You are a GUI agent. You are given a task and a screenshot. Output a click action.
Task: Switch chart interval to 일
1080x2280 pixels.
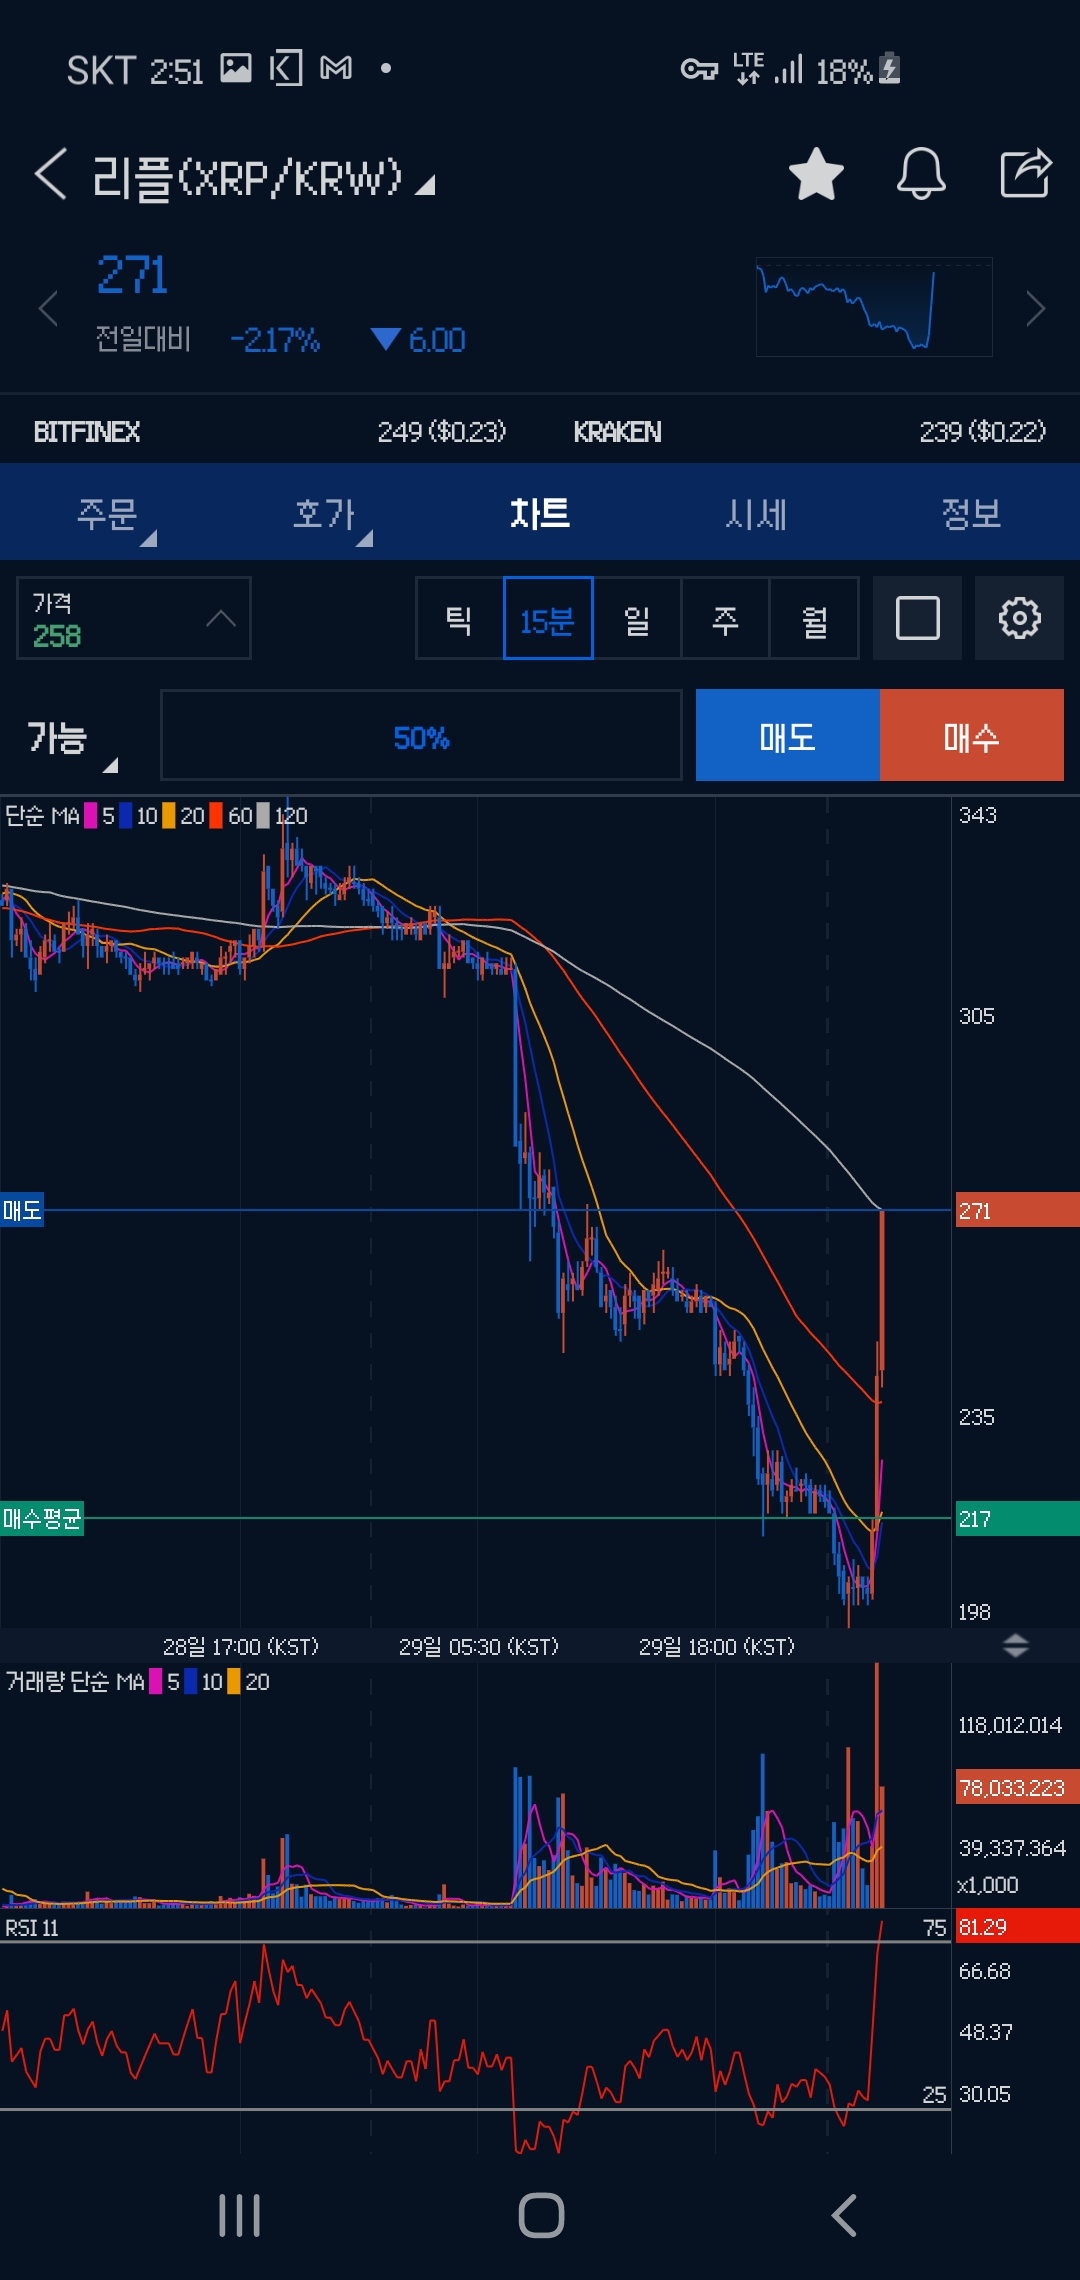pos(637,620)
